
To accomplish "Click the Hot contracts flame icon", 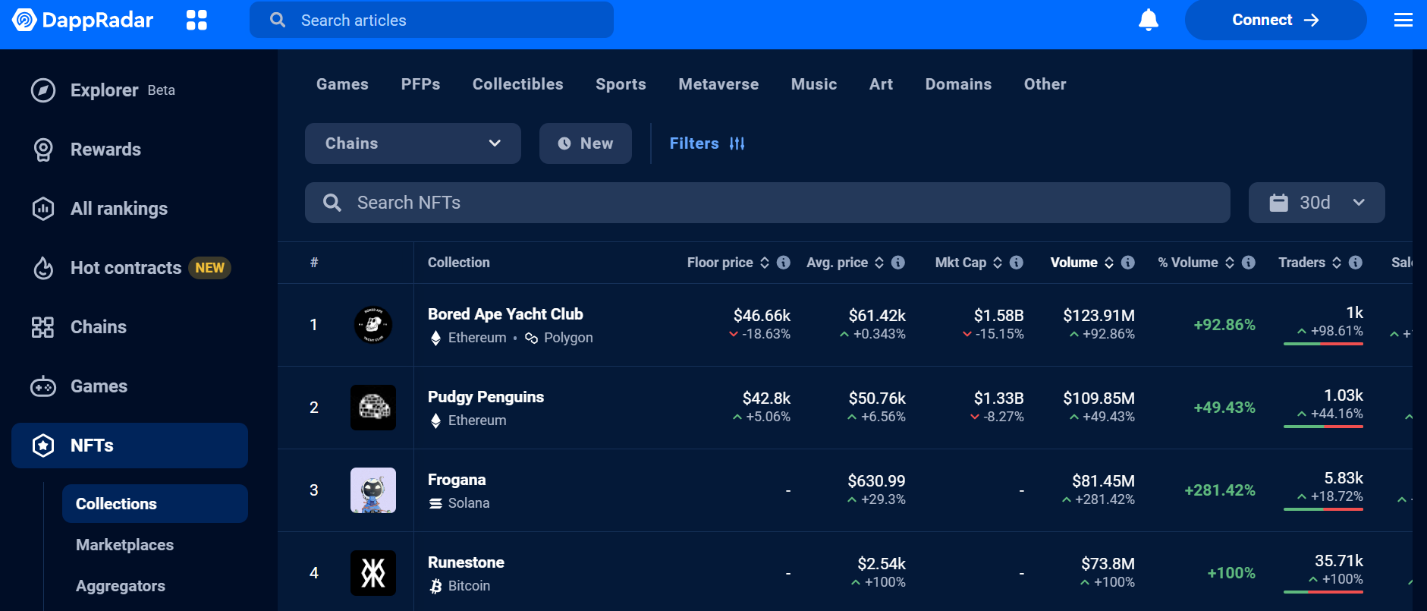I will [43, 268].
